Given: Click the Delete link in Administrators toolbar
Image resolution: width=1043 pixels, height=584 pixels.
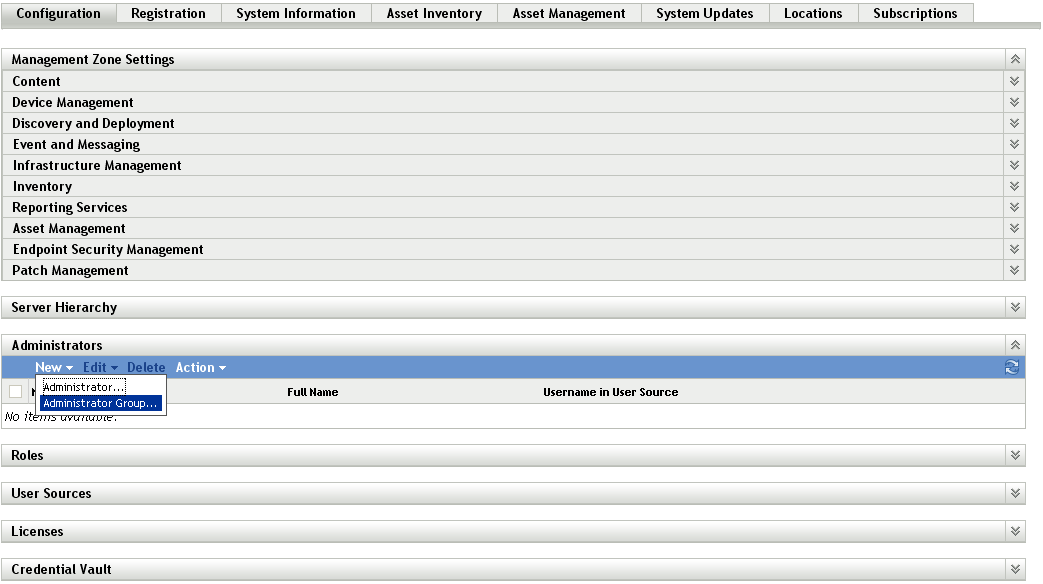Looking at the screenshot, I should click(146, 367).
